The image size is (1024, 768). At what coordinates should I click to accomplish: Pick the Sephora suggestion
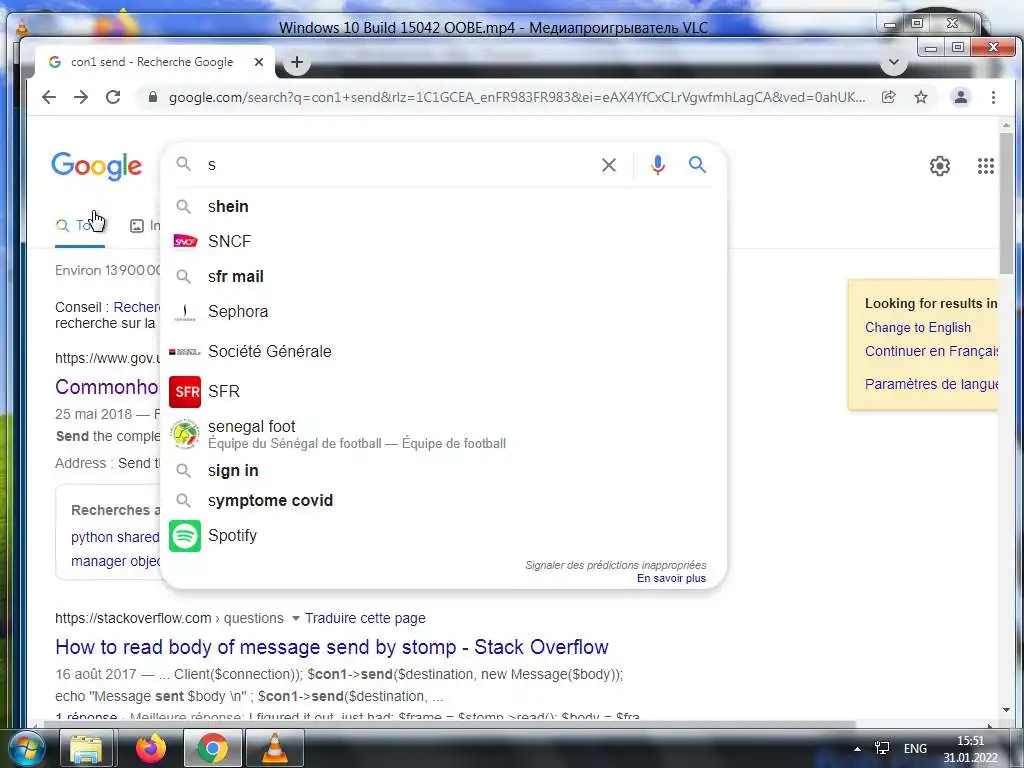pyautogui.click(x=443, y=312)
